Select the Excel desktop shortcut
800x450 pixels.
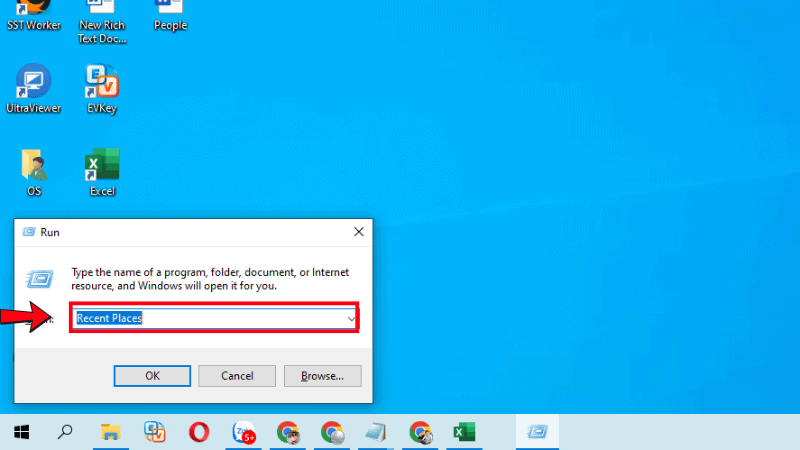pyautogui.click(x=102, y=171)
